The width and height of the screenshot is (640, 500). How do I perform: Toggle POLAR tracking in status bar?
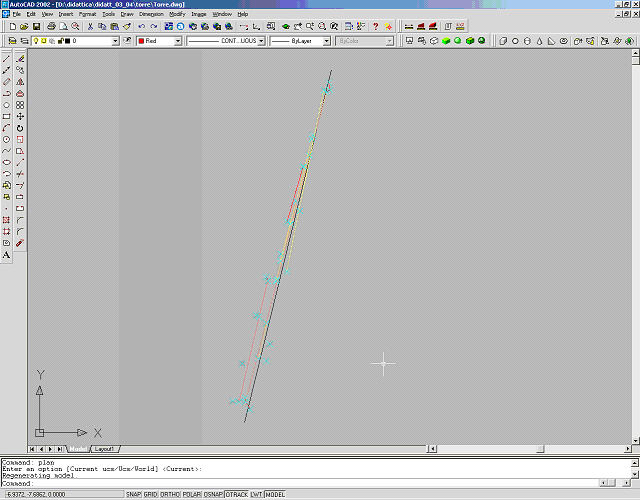point(191,494)
